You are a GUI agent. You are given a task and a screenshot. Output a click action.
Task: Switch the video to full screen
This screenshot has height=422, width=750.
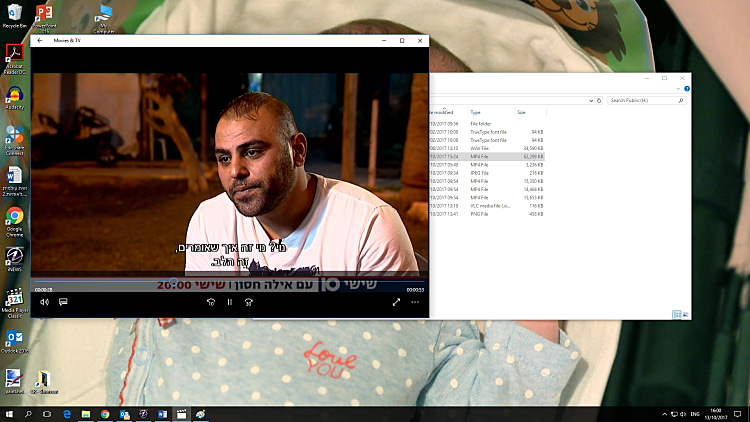pyautogui.click(x=396, y=301)
